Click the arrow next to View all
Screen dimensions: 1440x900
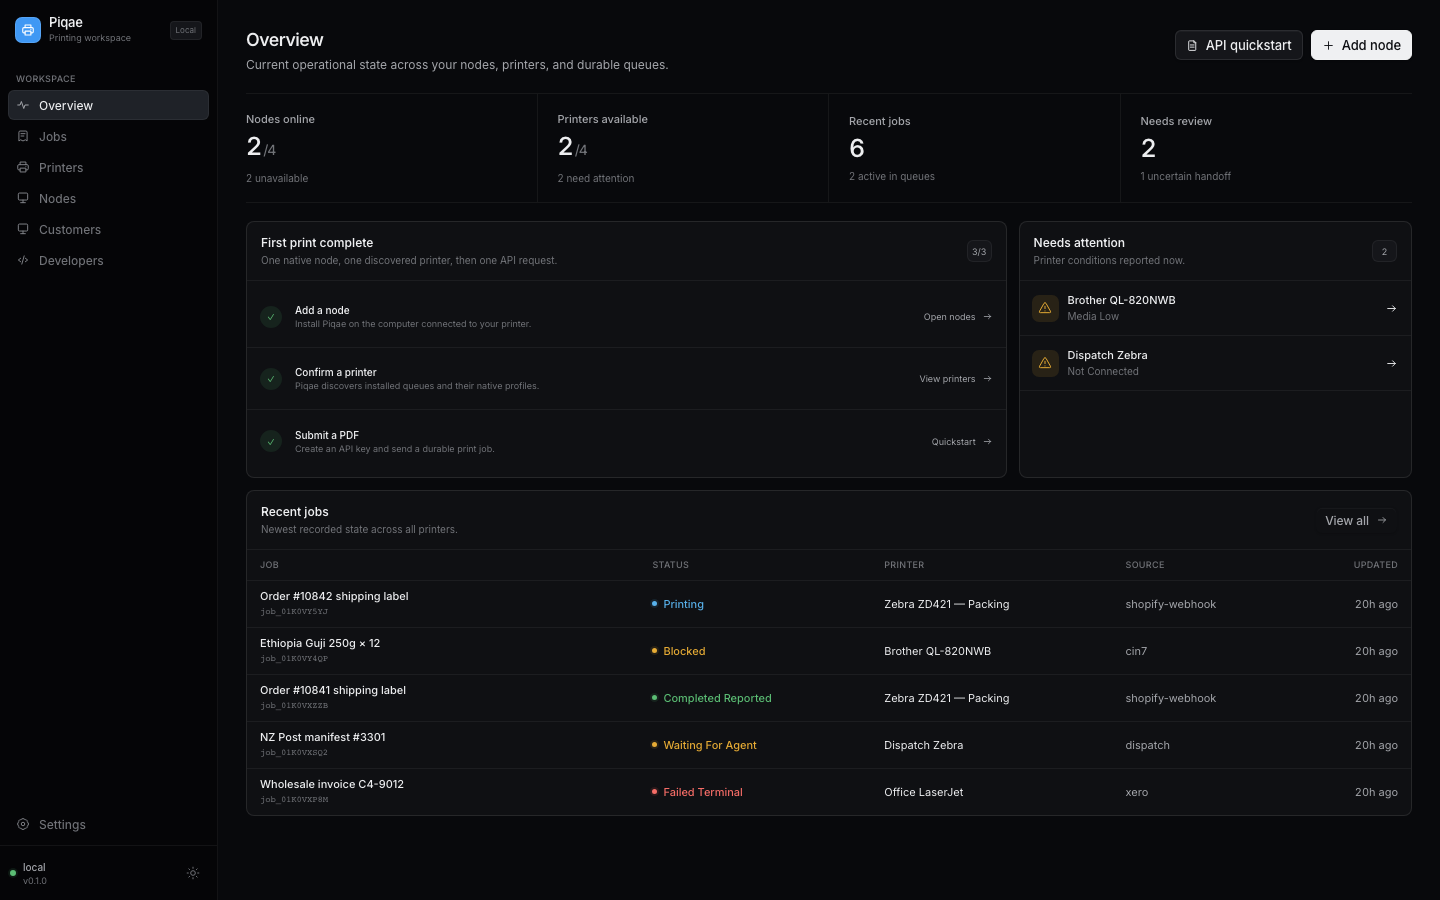coord(1382,520)
